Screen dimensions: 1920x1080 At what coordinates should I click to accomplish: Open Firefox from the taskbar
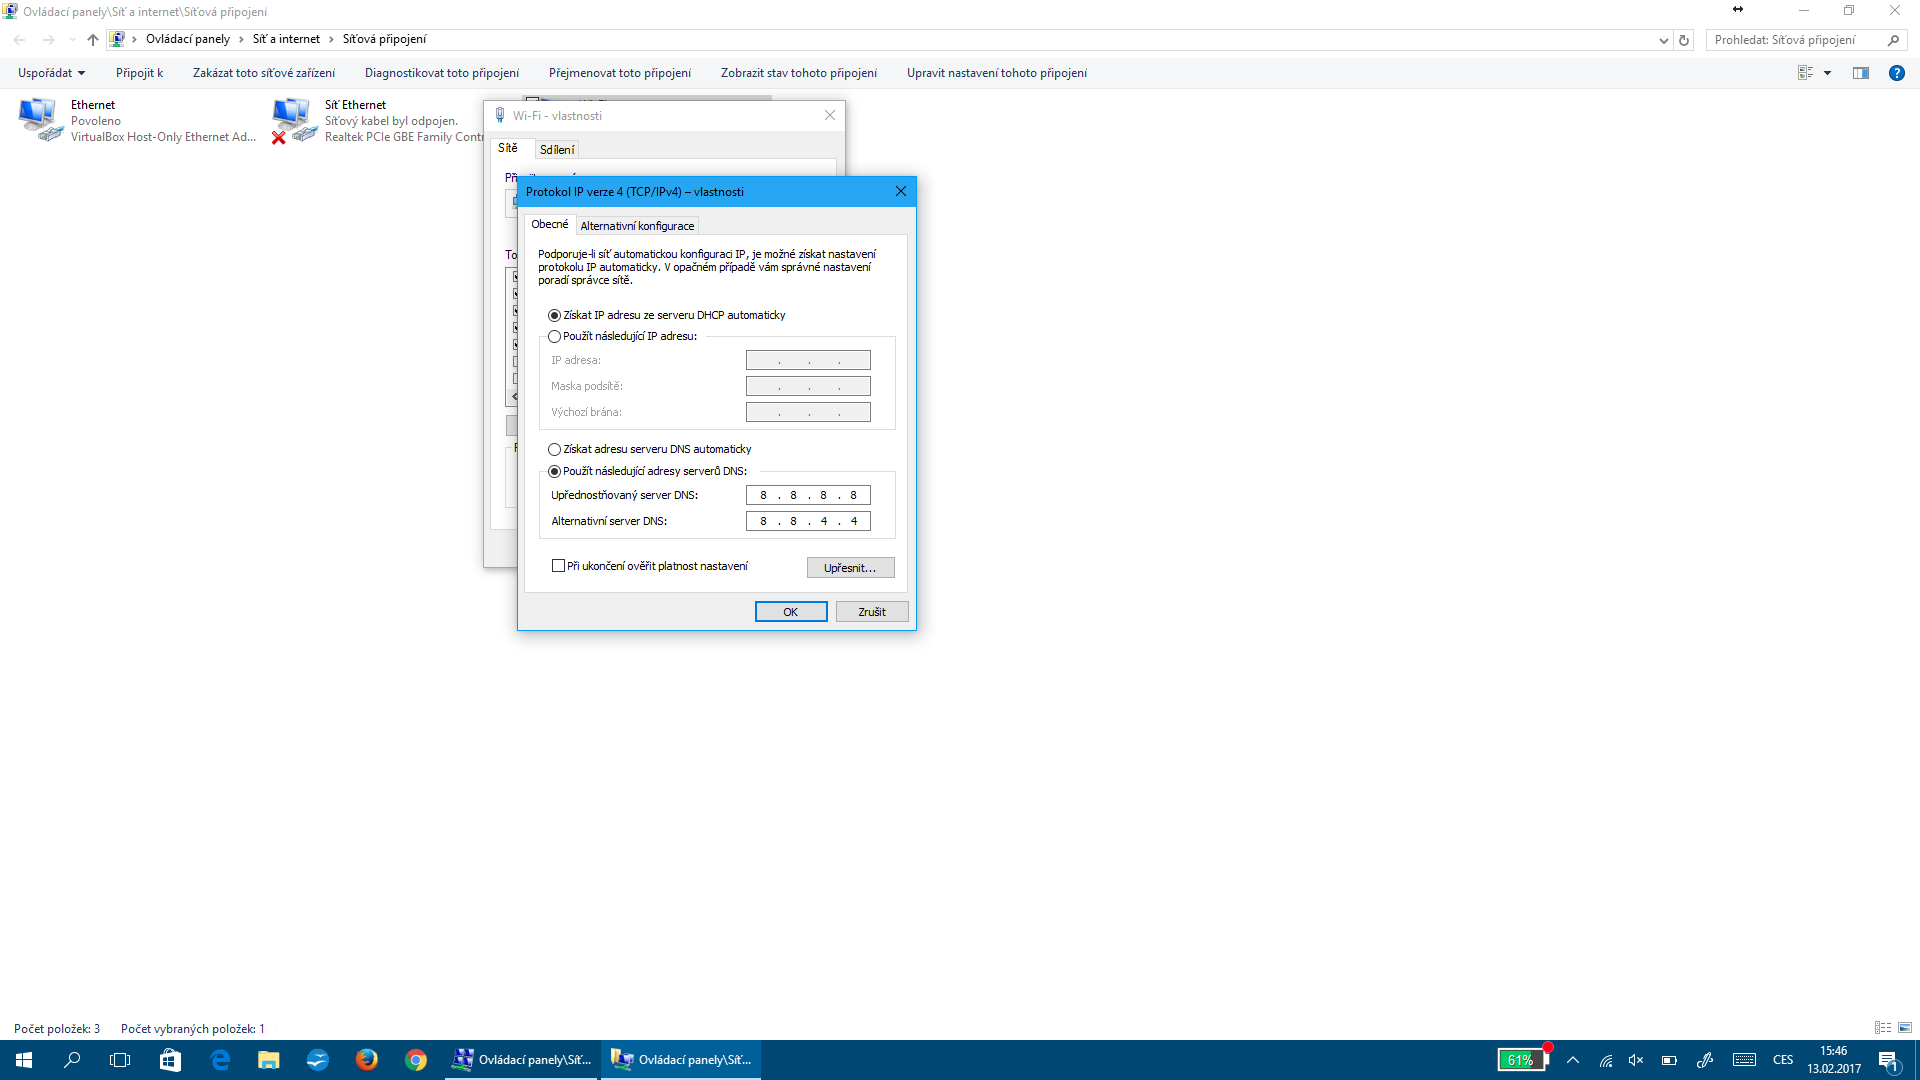pyautogui.click(x=367, y=1060)
